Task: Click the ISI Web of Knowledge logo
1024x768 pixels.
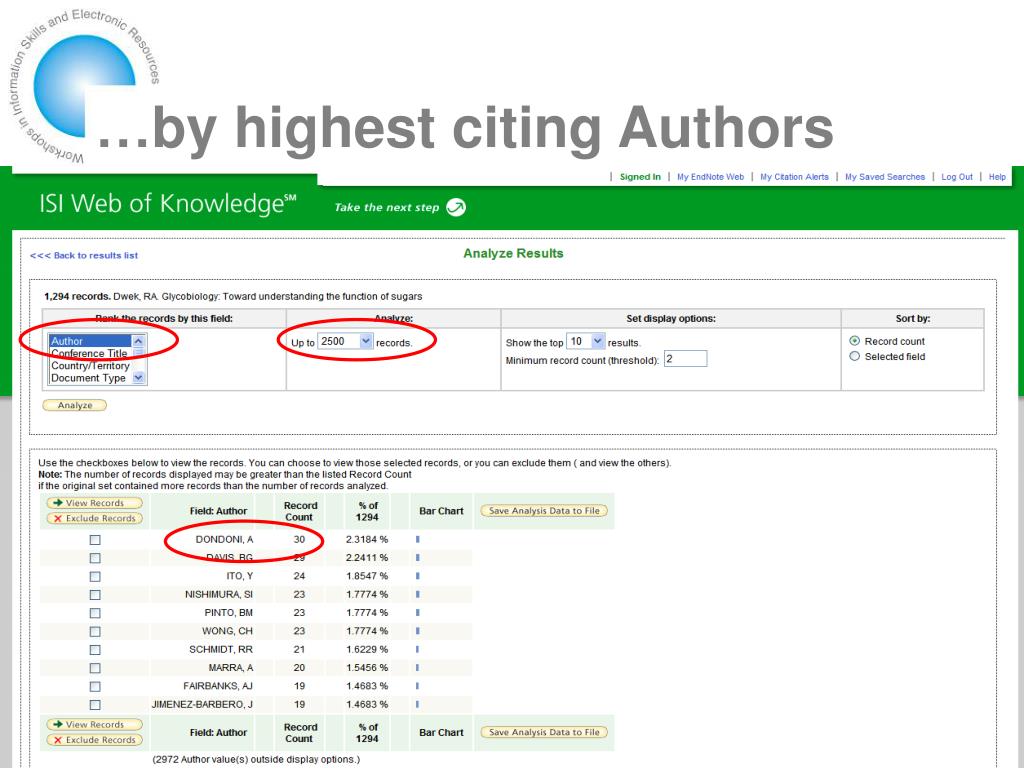Action: point(168,204)
